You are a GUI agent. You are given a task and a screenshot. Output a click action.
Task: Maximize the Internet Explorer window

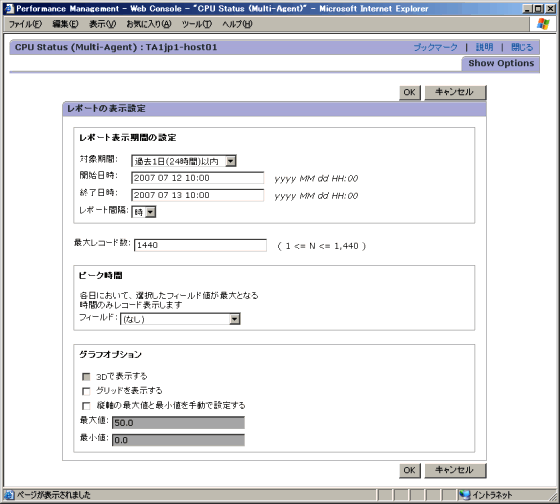pos(539,8)
